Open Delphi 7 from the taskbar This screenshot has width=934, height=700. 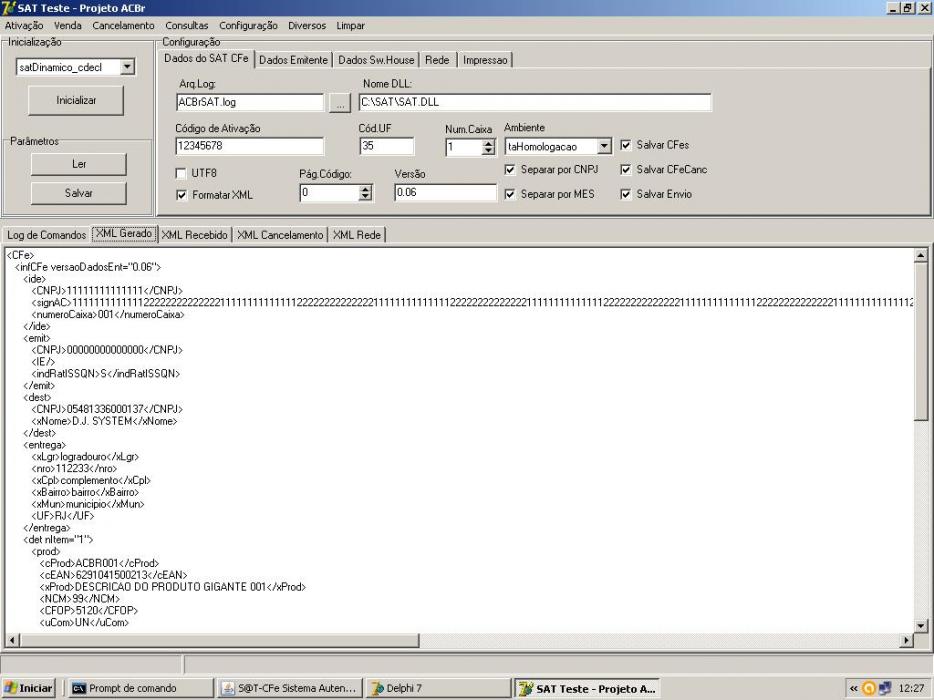pyautogui.click(x=438, y=688)
